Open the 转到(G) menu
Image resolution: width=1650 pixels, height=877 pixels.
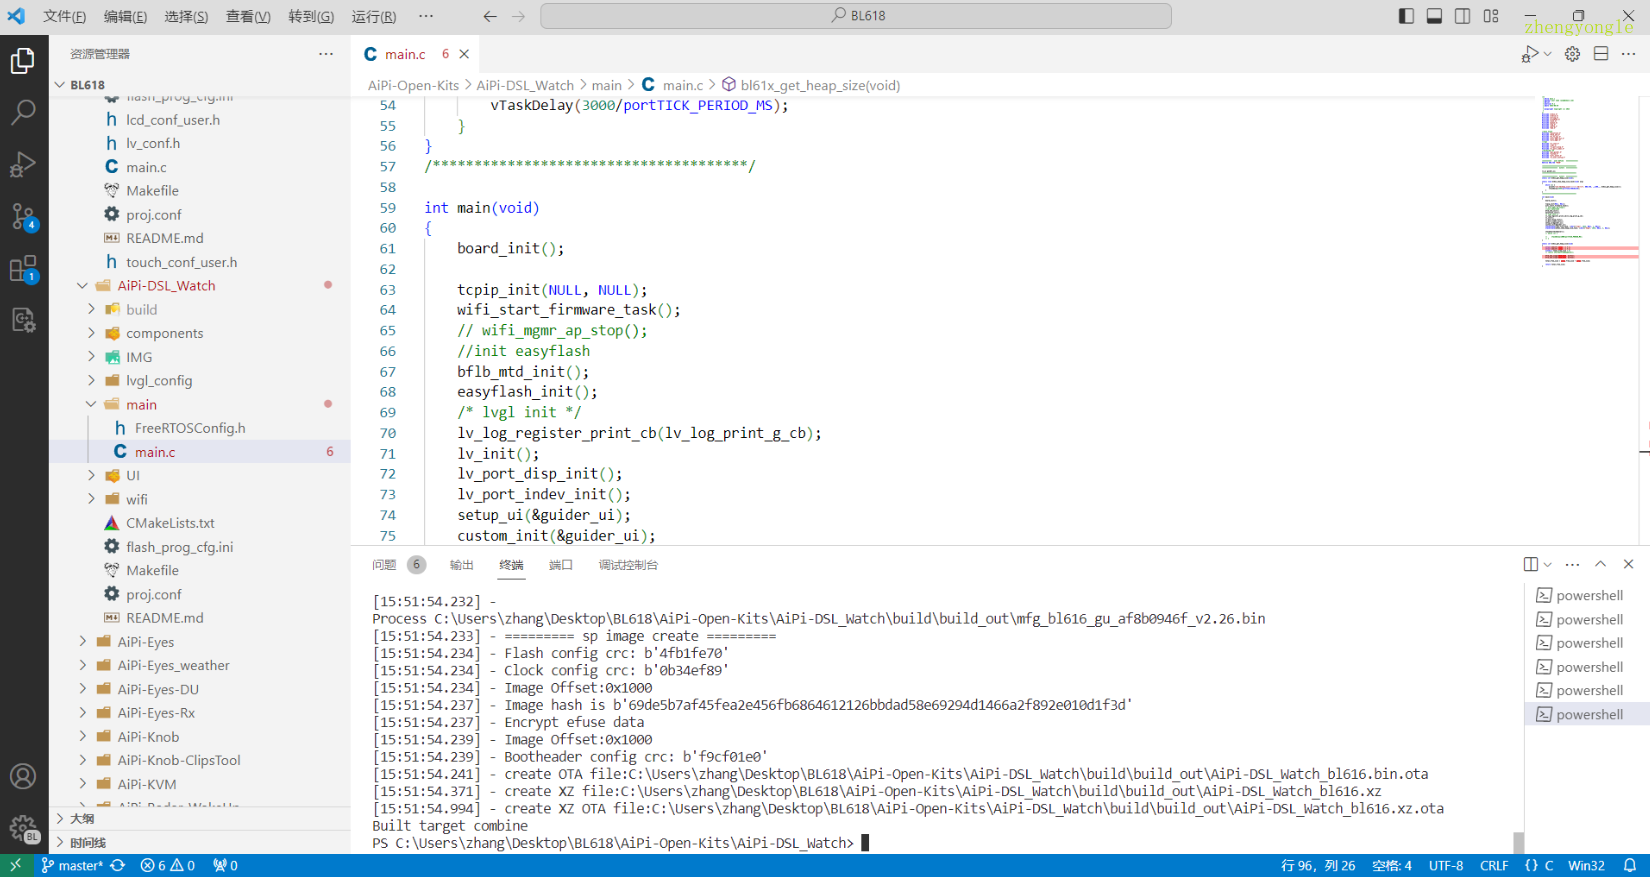click(x=311, y=16)
